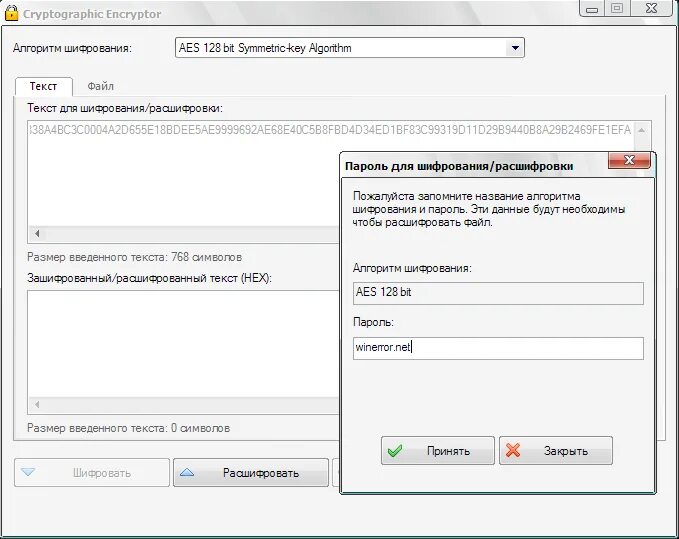Click left scroll arrow of HEX output area

(x=37, y=405)
